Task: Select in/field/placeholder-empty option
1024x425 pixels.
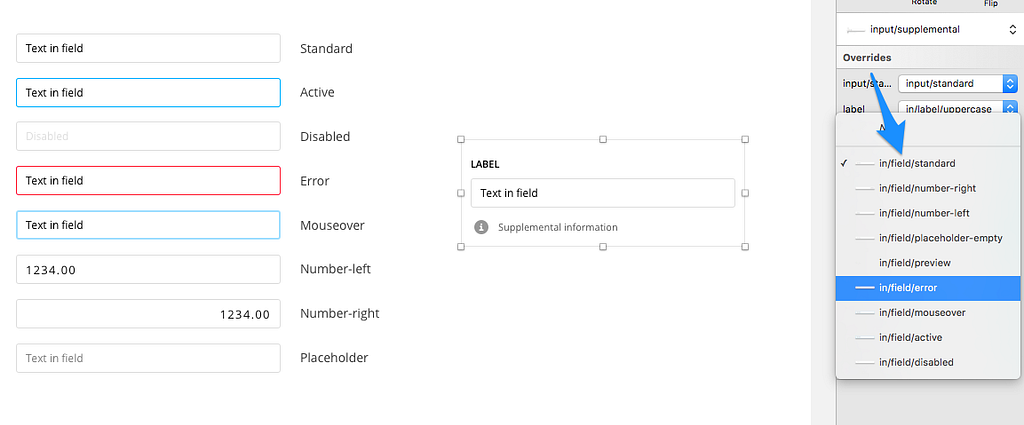Action: [928, 238]
